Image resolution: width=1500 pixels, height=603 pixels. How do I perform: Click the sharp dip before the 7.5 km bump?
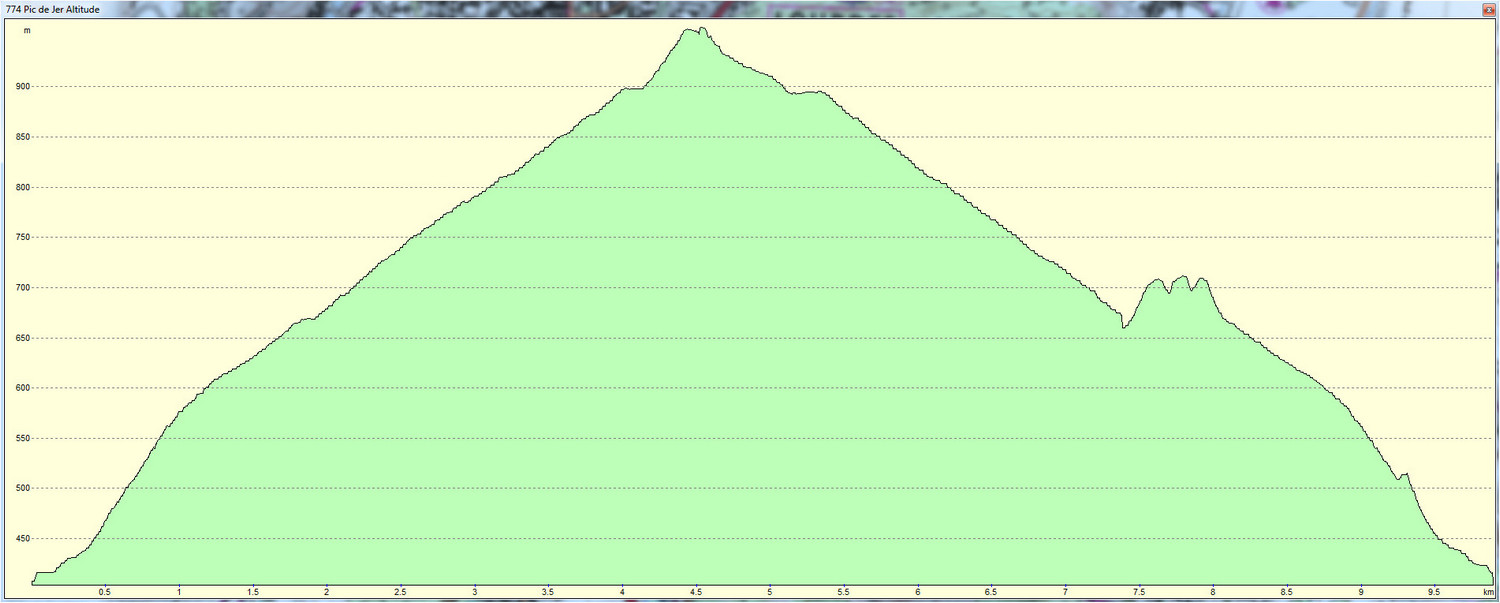(1123, 327)
